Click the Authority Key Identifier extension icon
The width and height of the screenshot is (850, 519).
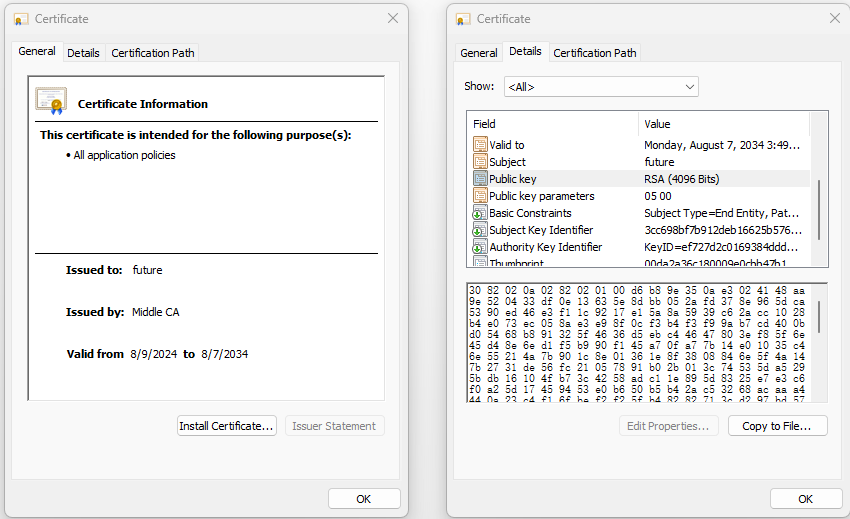(x=480, y=247)
